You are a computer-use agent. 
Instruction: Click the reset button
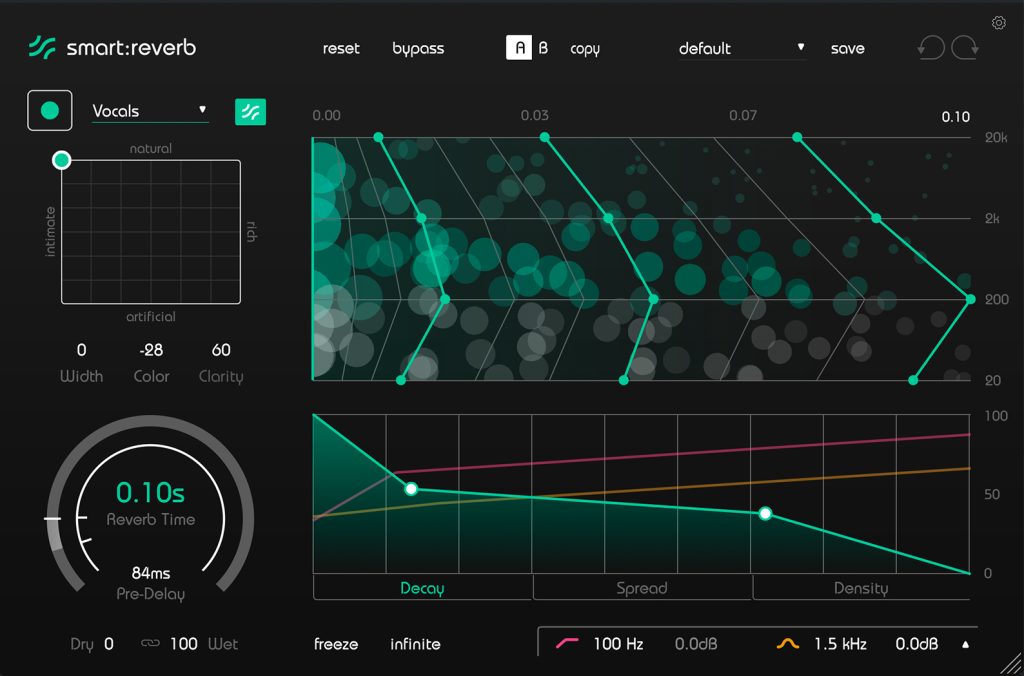coord(341,47)
